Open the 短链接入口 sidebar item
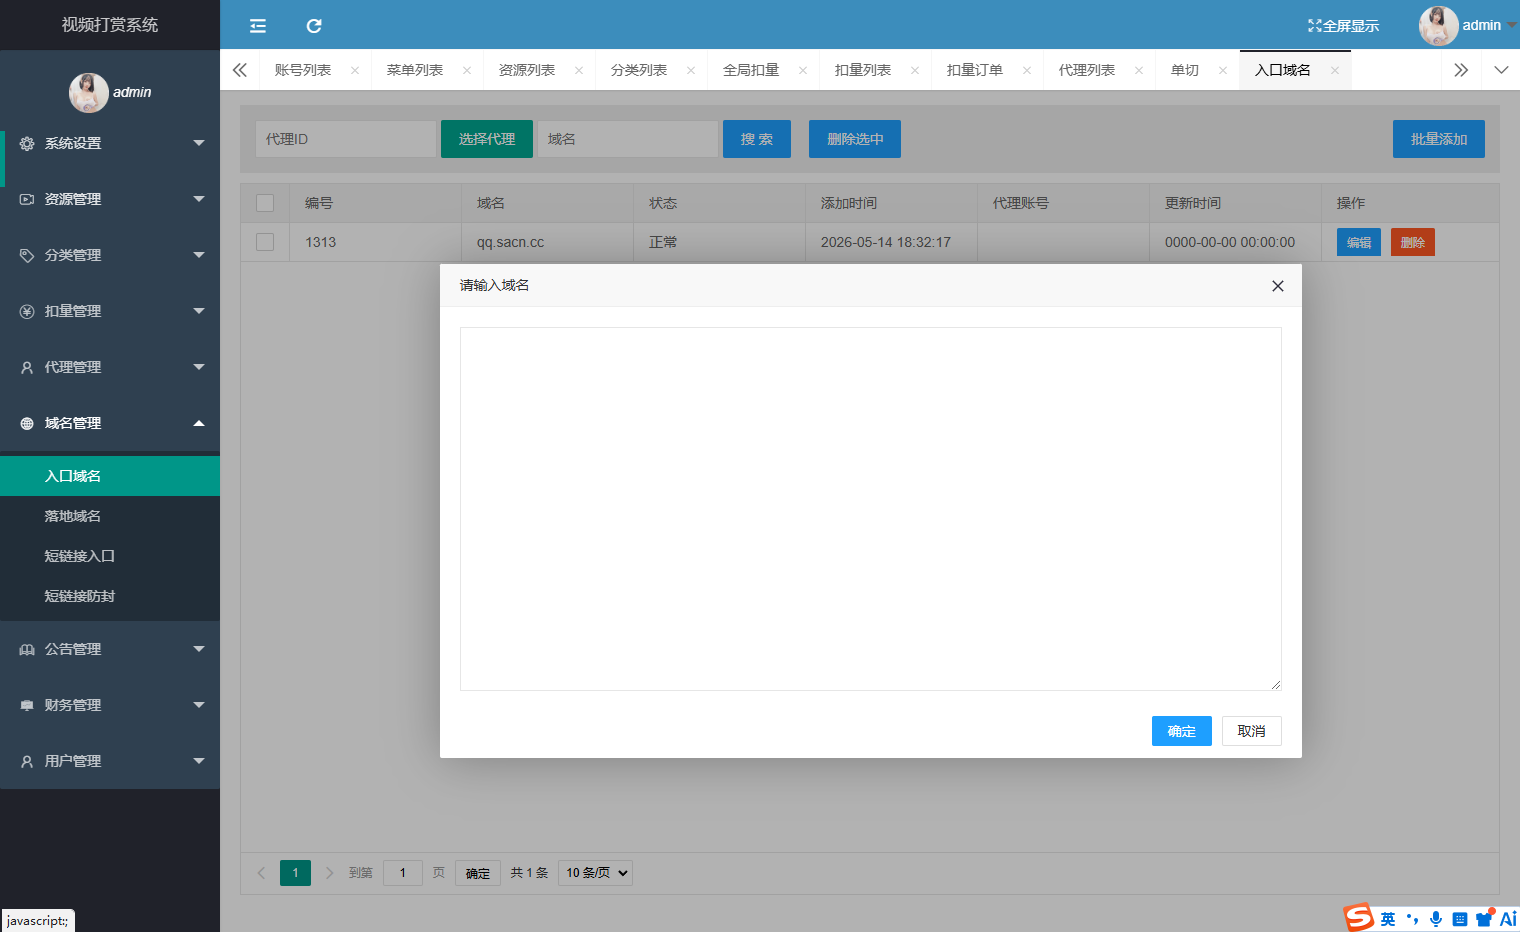 click(110, 556)
